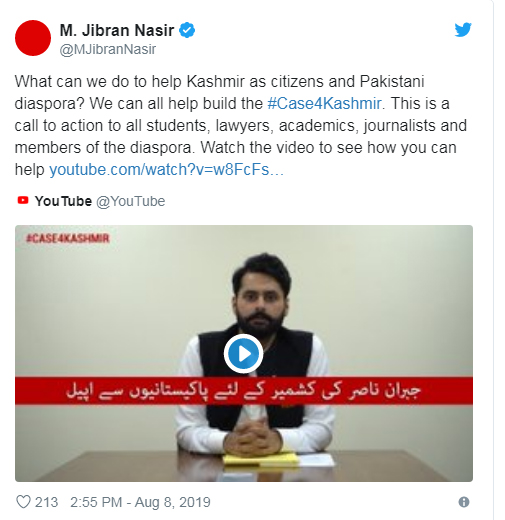Open the red profile avatar
Viewport: 505px width, 520px height.
click(x=33, y=38)
